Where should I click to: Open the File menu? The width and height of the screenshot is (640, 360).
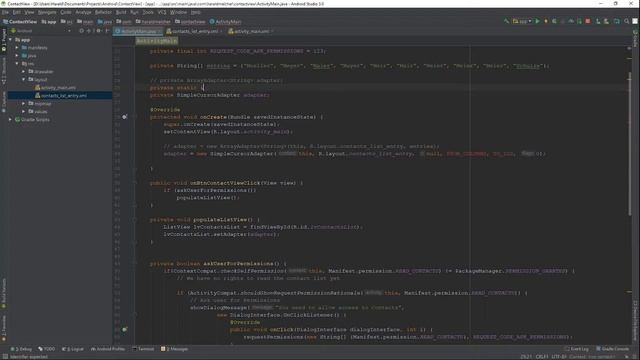click(x=5, y=12)
